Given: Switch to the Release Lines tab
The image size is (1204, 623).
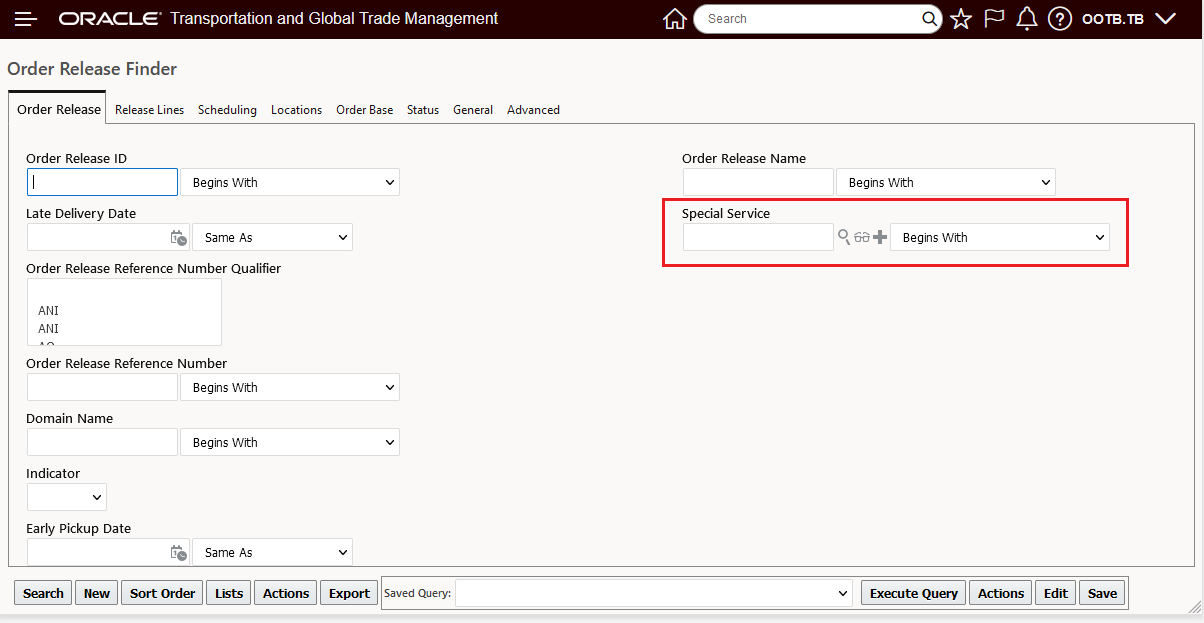Looking at the screenshot, I should [149, 110].
